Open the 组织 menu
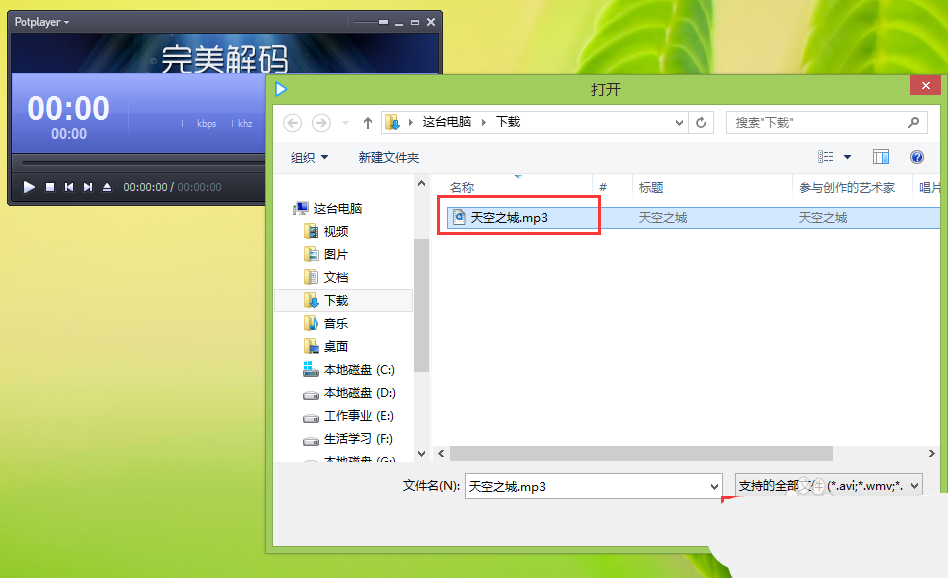 309,158
